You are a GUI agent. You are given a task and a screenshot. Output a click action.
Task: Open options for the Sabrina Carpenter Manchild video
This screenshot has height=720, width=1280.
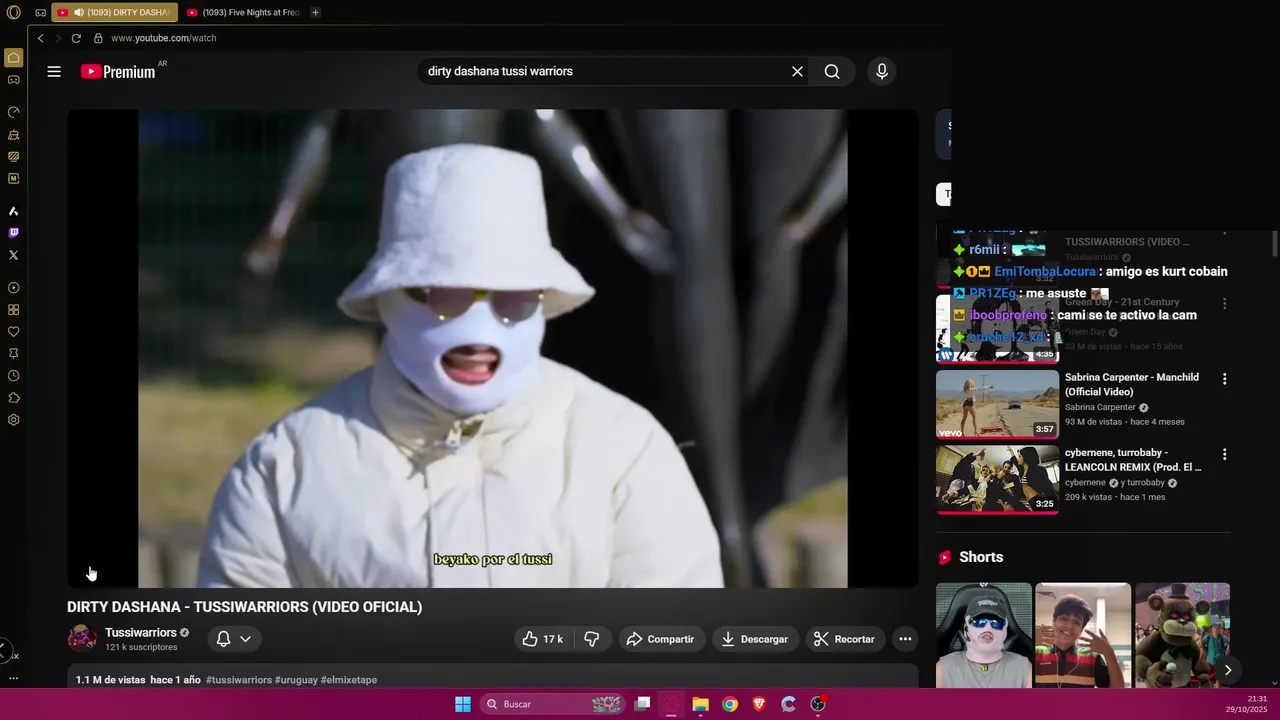pos(1224,379)
